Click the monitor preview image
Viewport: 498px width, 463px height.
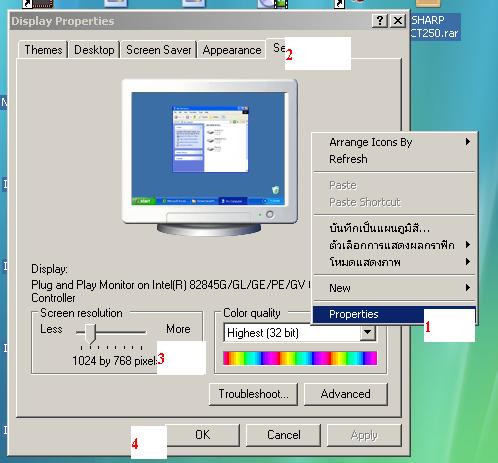tap(210, 157)
